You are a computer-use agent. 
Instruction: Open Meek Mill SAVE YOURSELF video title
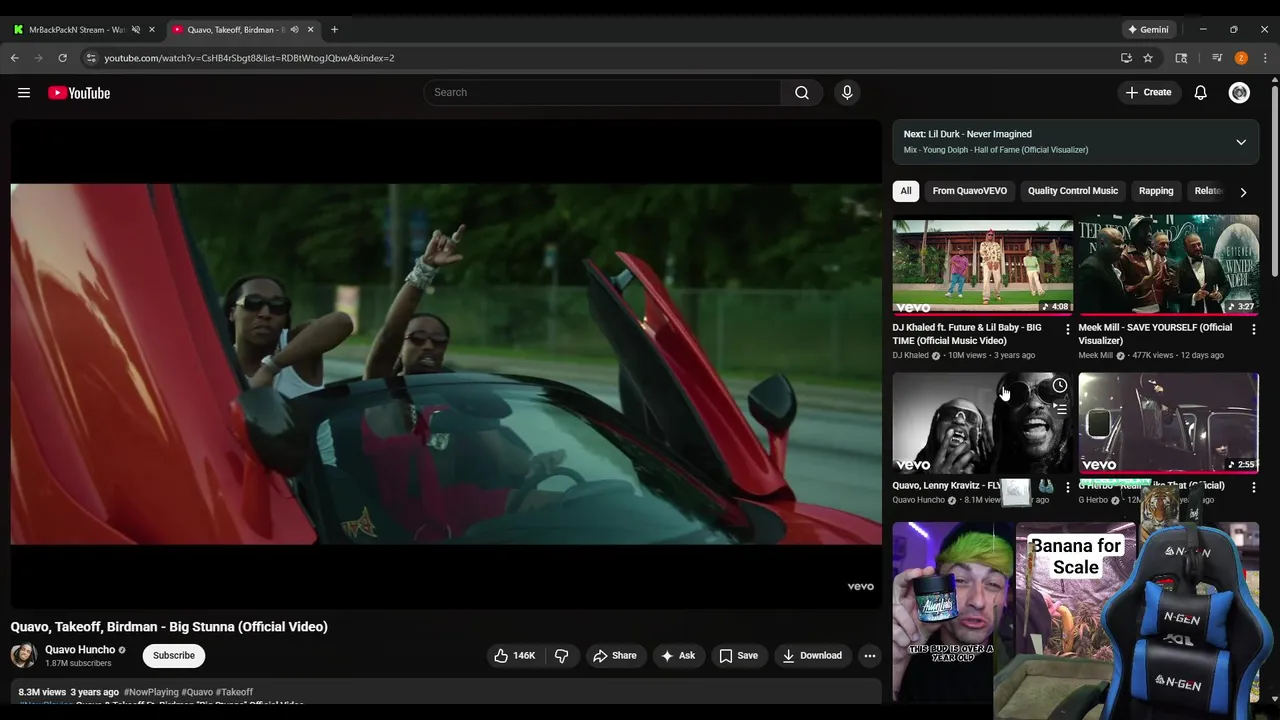click(x=1155, y=334)
